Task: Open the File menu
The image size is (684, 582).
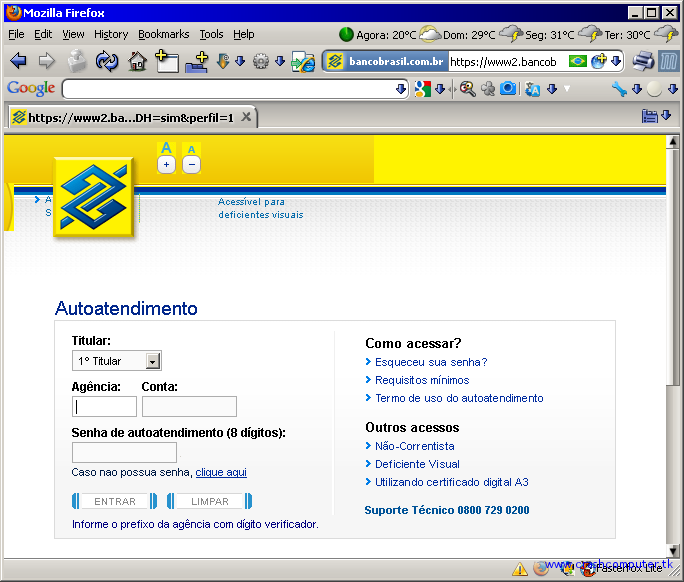Action: click(16, 34)
